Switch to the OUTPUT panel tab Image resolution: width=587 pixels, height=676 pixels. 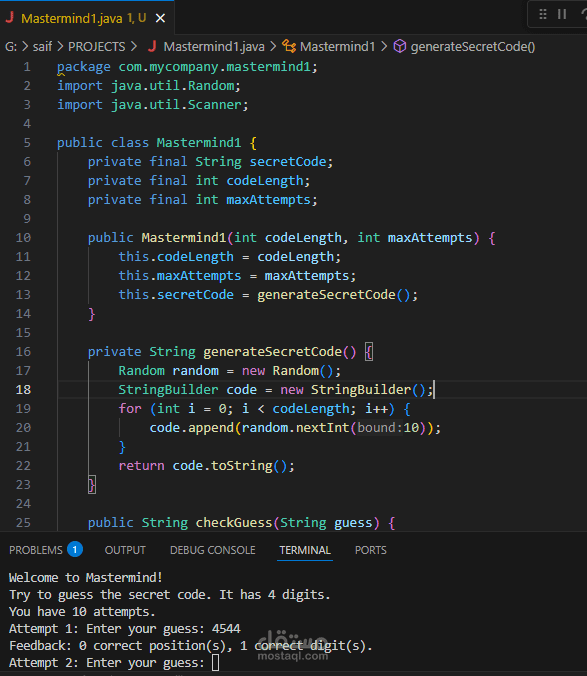(x=125, y=550)
